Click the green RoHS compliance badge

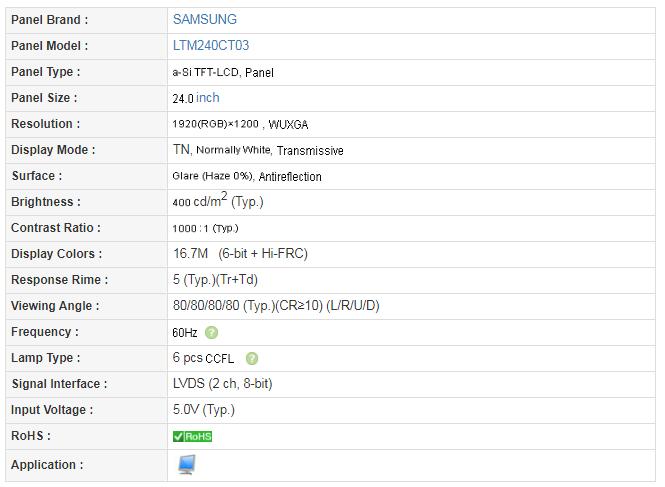192,436
